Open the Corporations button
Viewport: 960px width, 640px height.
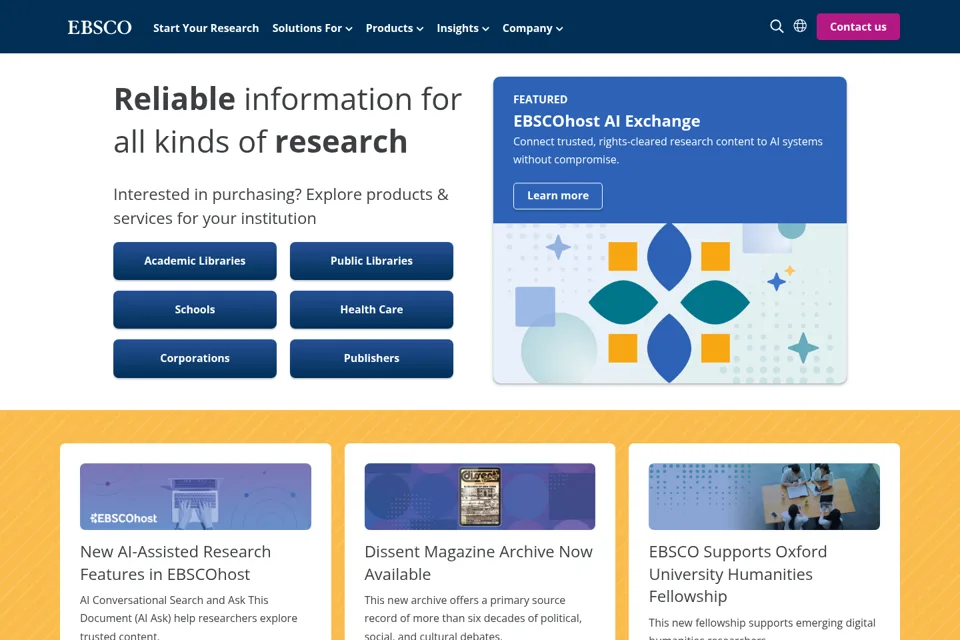coord(195,358)
